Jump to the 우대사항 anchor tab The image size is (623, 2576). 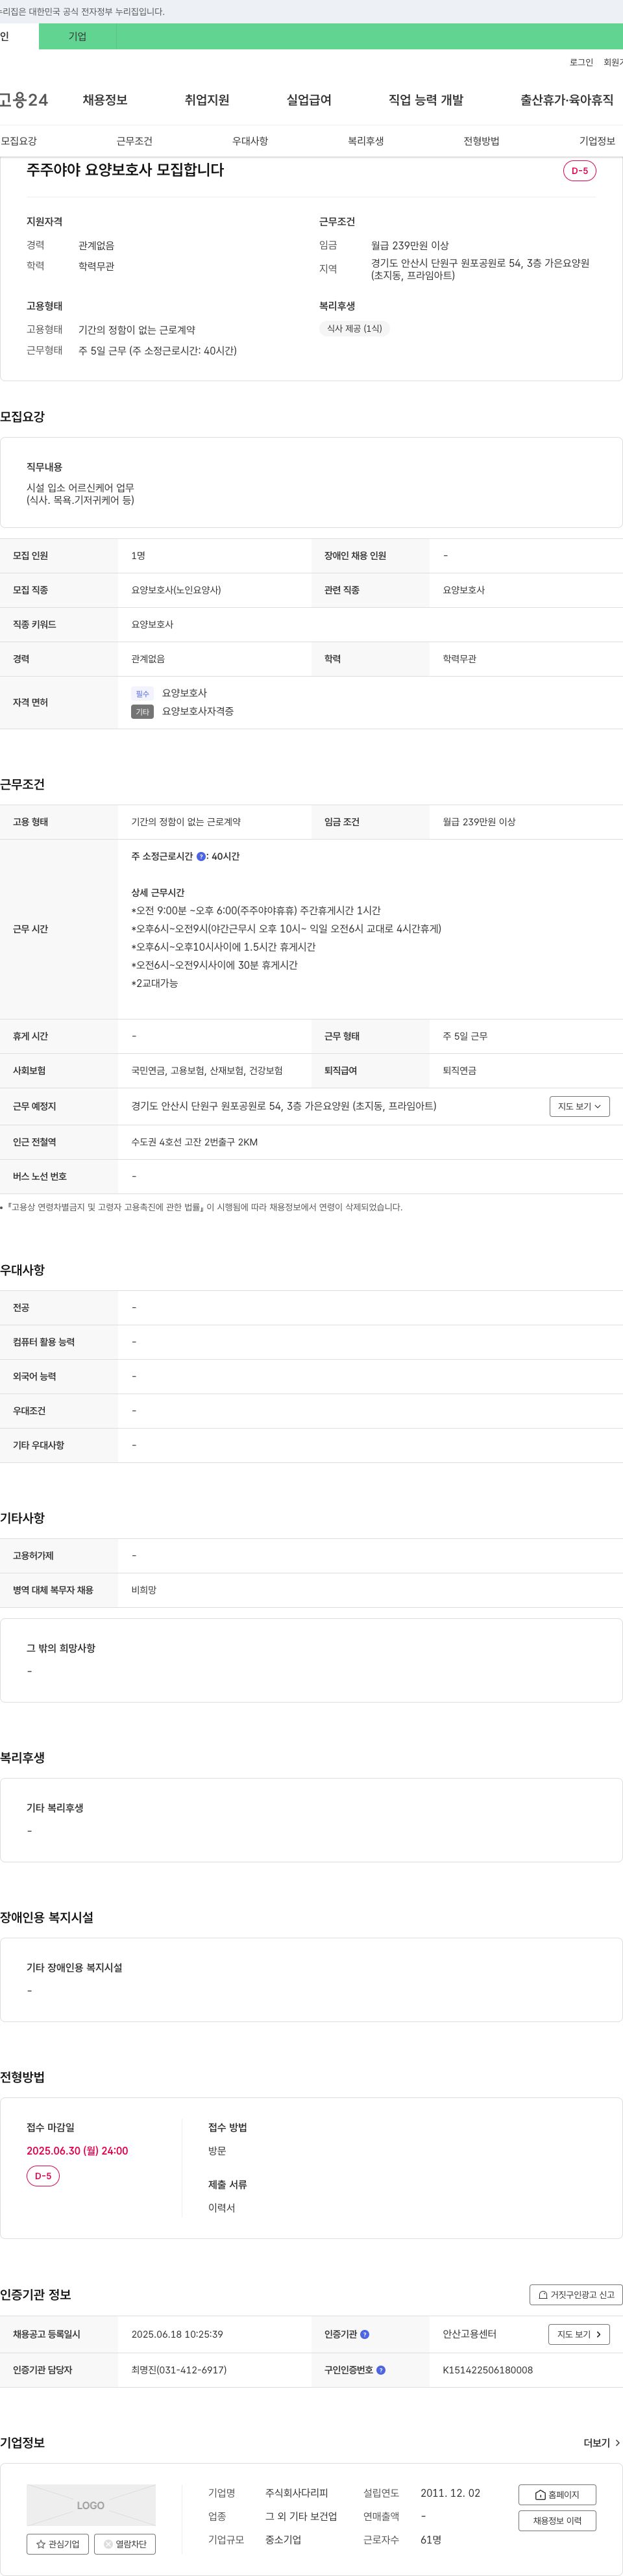coord(250,141)
